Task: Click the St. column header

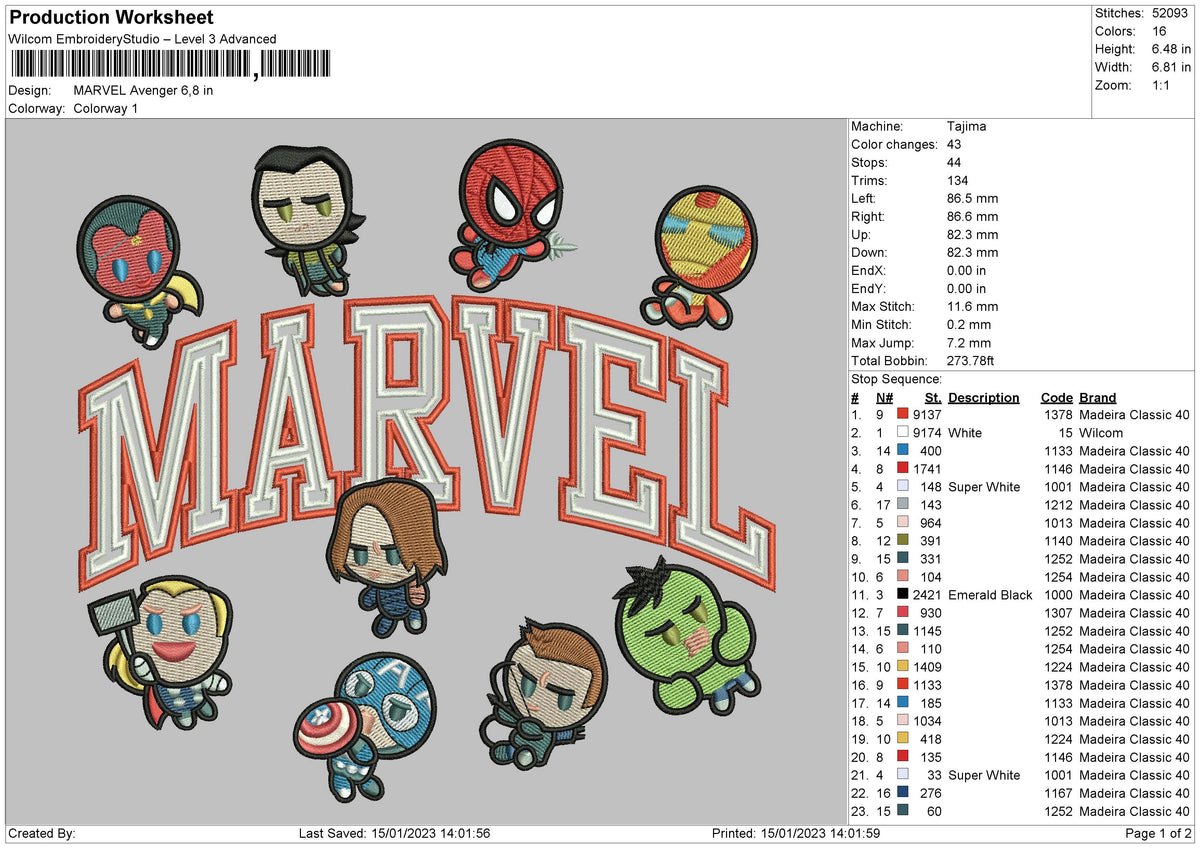Action: 932,397
